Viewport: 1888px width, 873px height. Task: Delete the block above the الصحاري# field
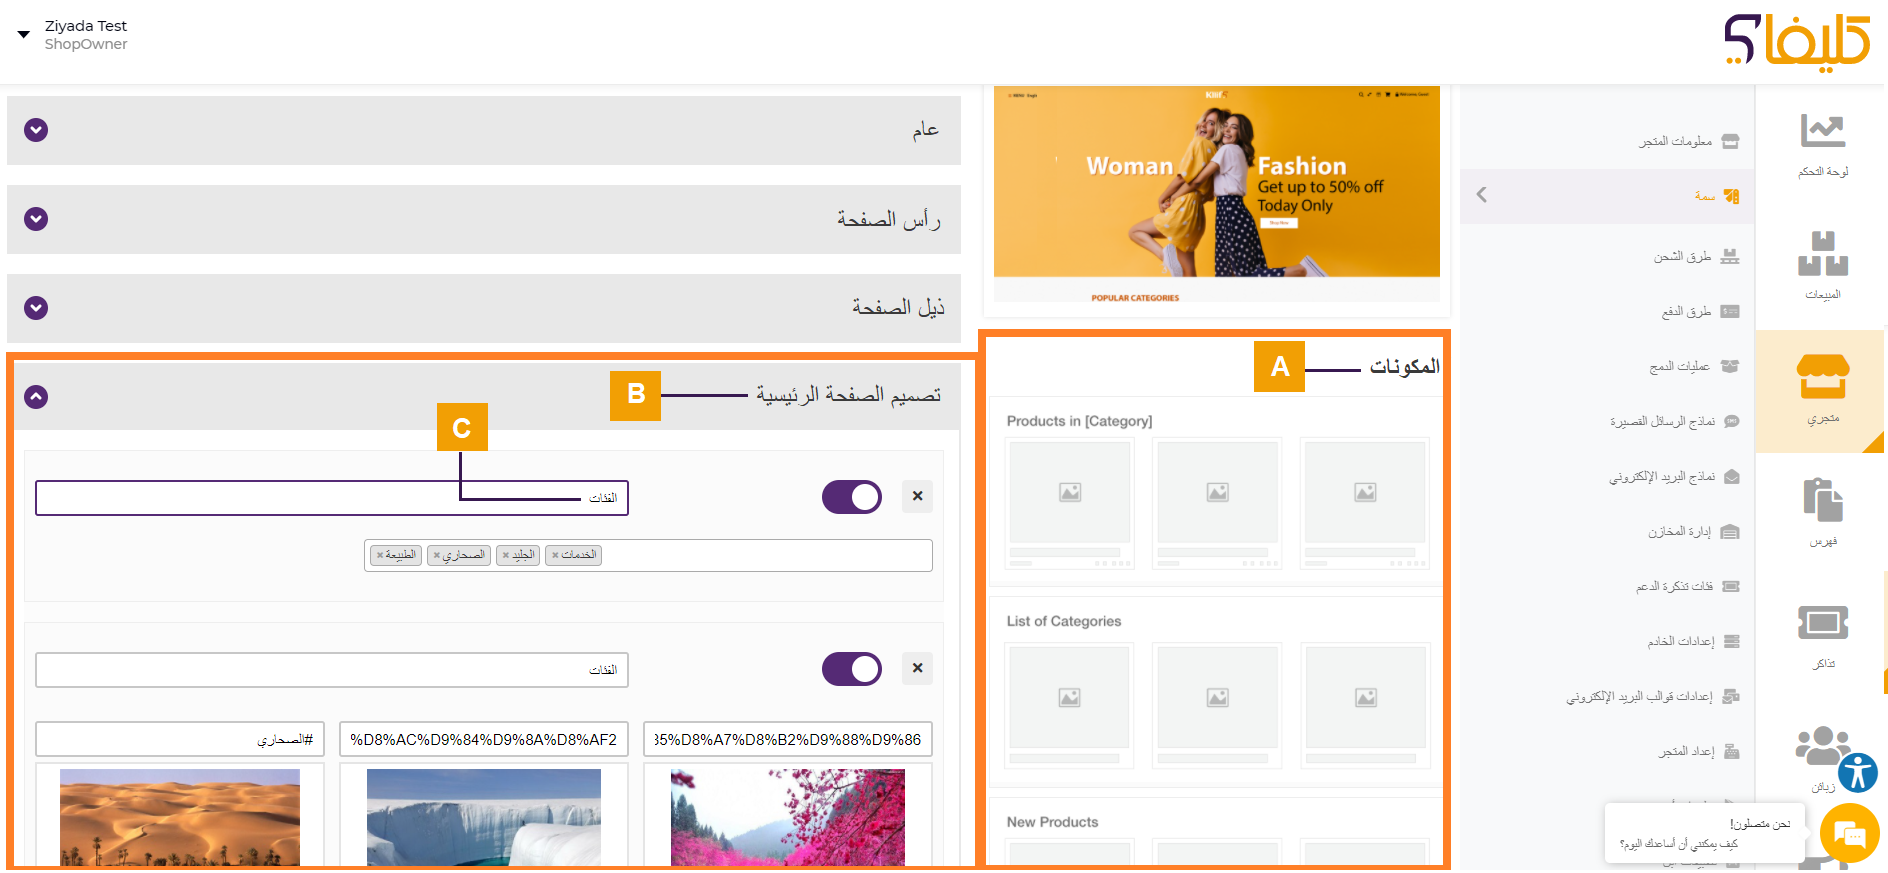tap(917, 668)
